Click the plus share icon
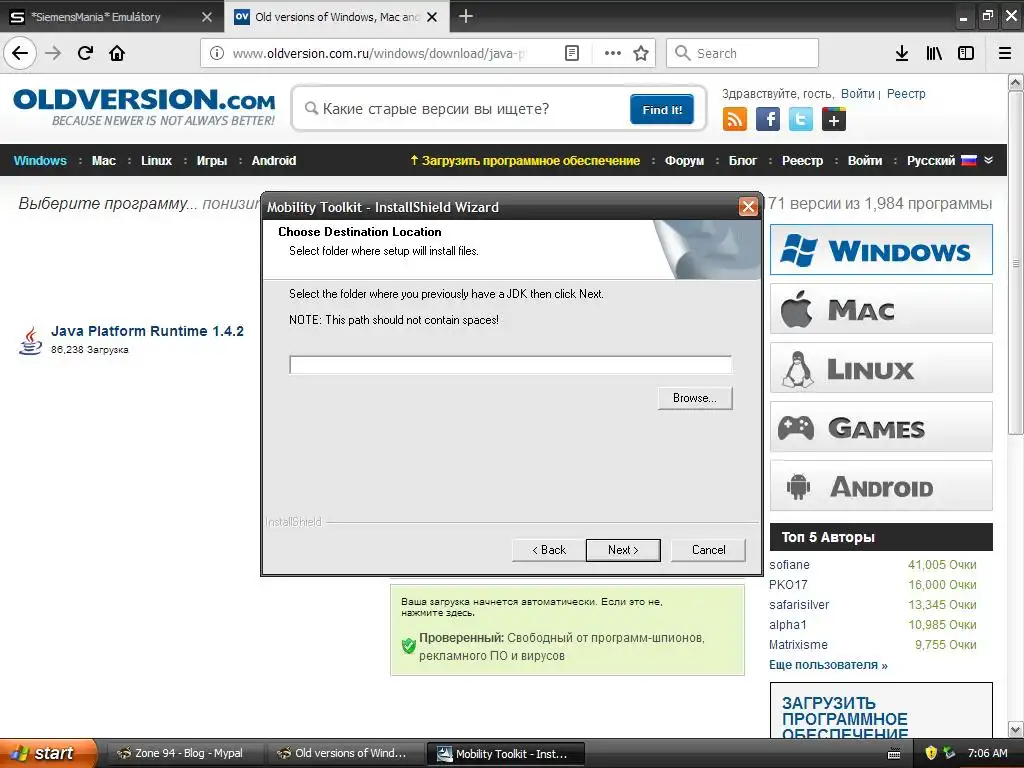The height and width of the screenshot is (768, 1024). [x=834, y=120]
